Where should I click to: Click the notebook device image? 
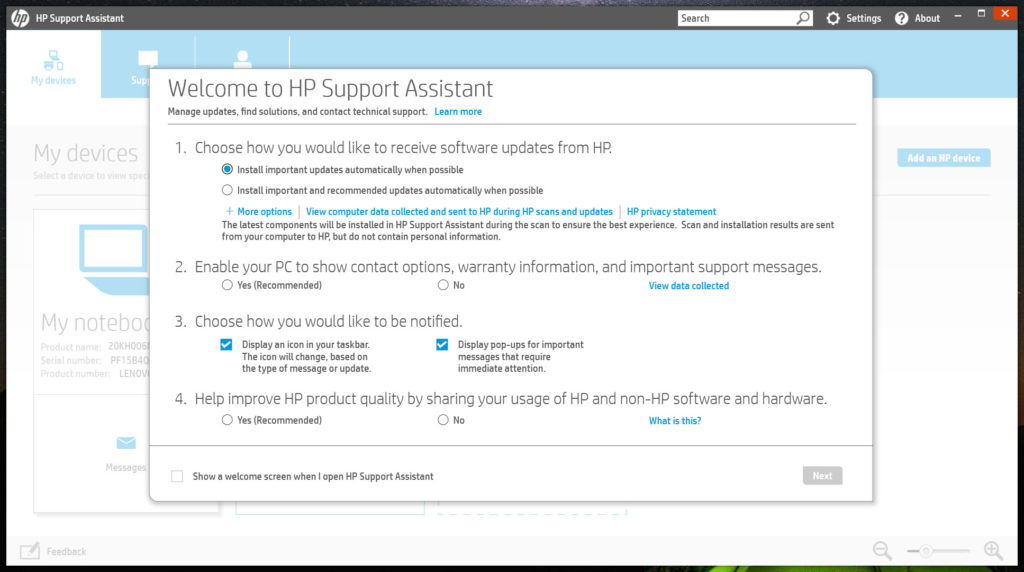pos(115,259)
